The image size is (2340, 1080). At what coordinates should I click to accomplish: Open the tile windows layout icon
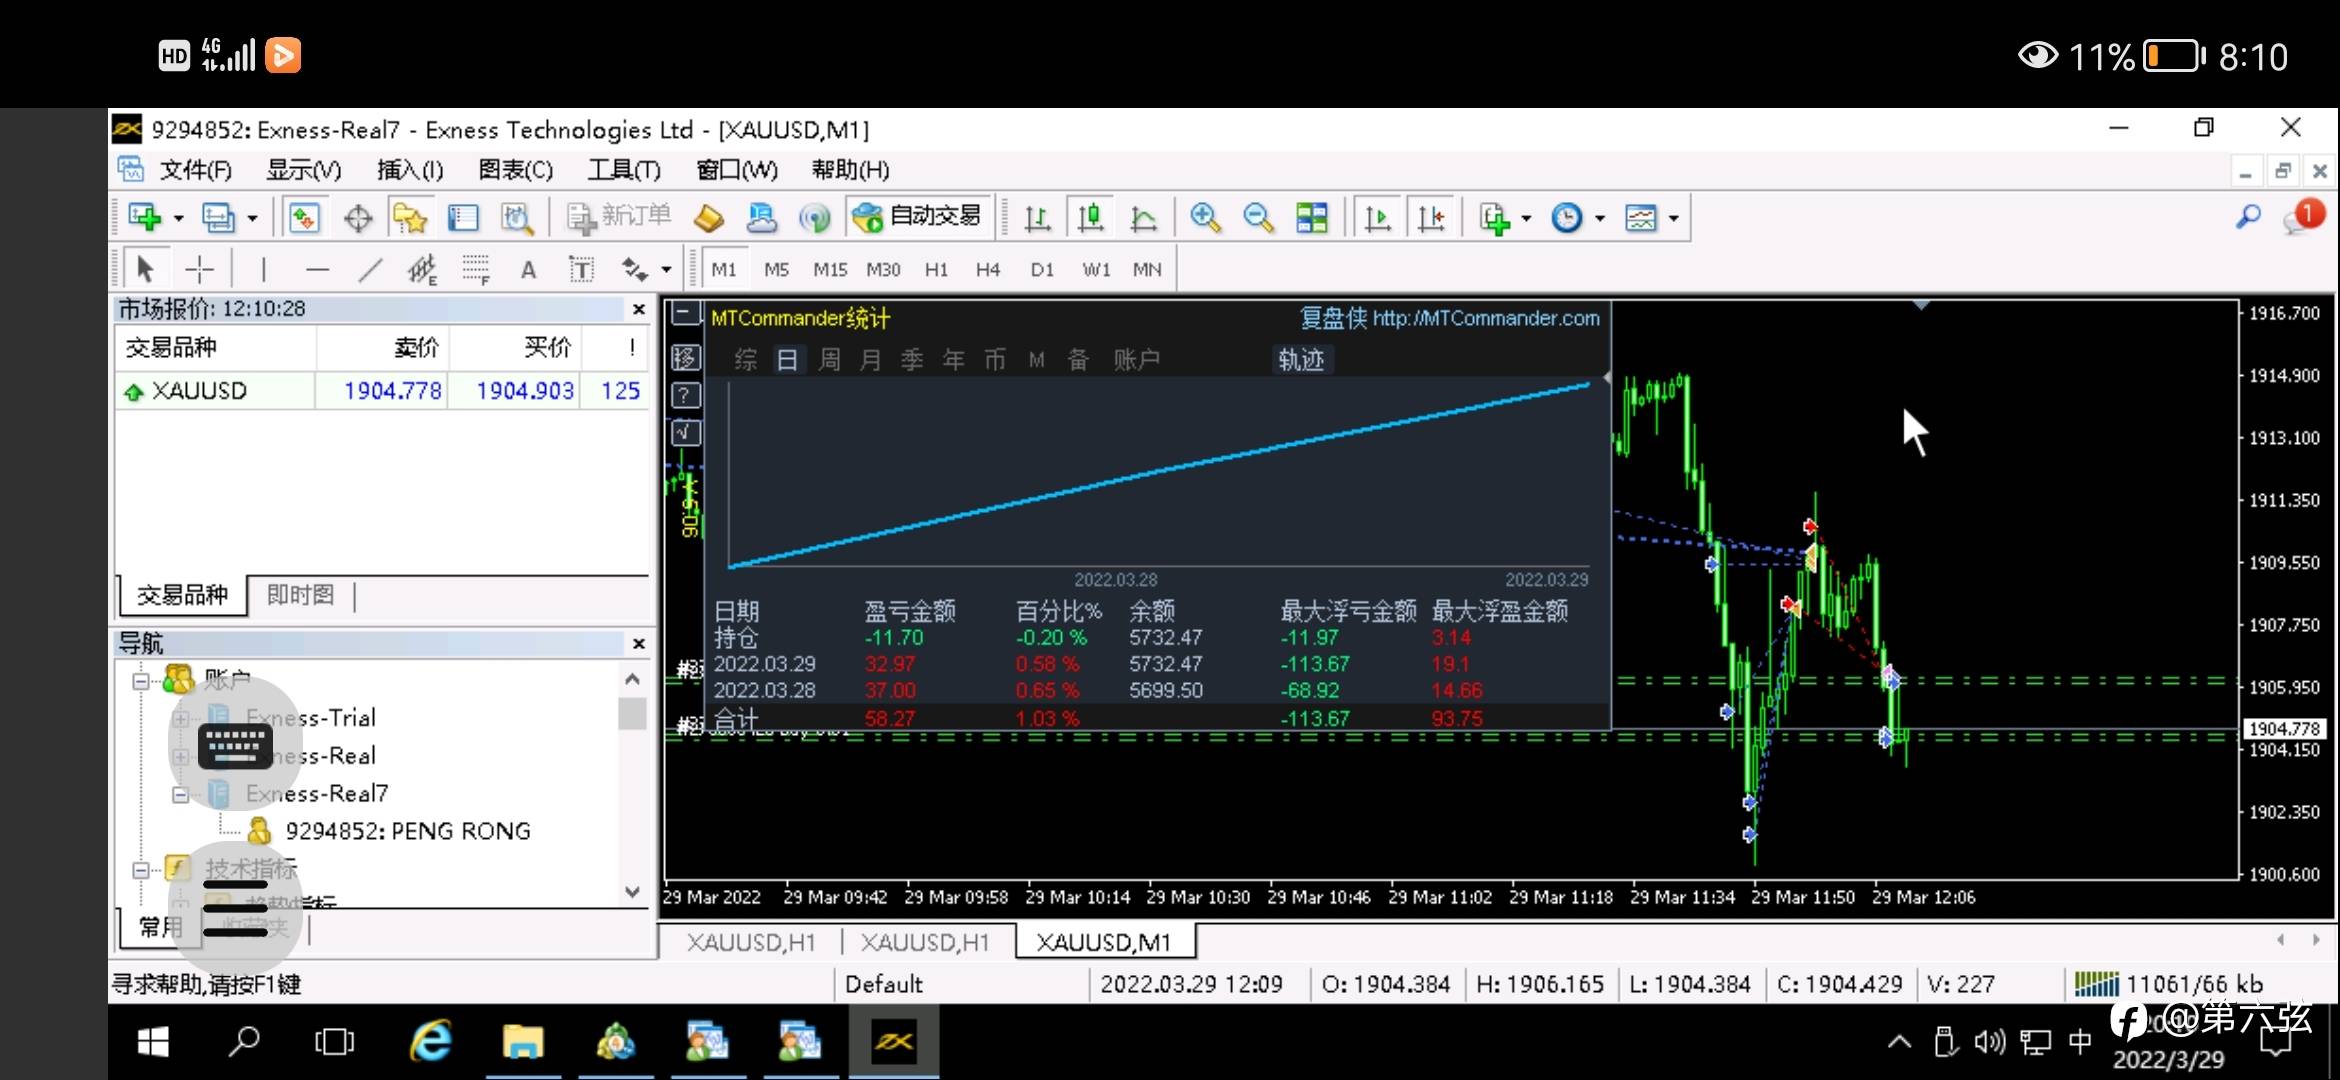[x=1311, y=217]
